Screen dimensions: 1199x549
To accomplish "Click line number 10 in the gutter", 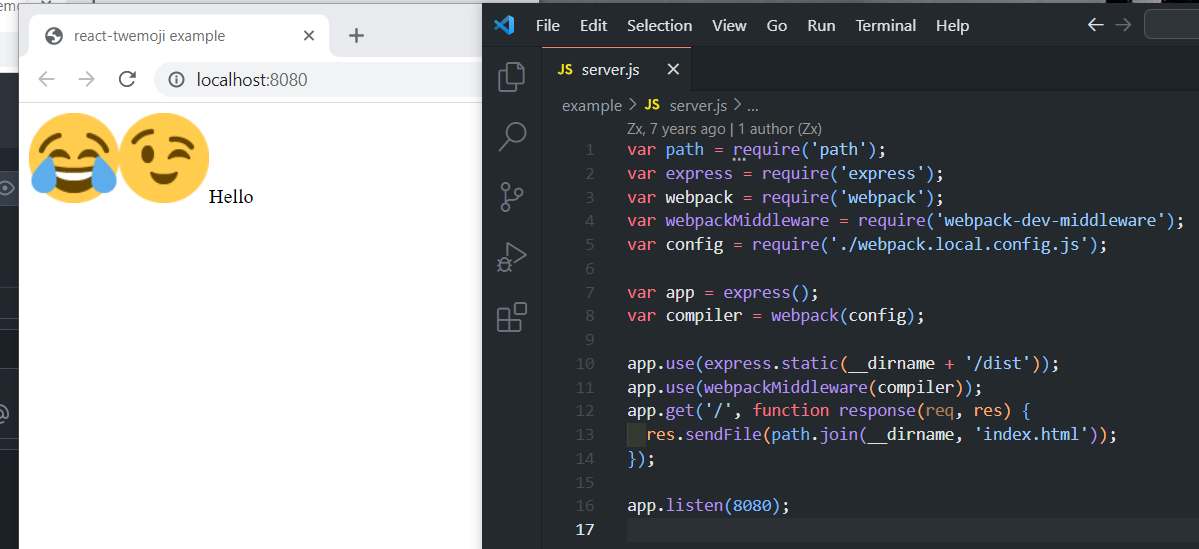I will pyautogui.click(x=585, y=363).
